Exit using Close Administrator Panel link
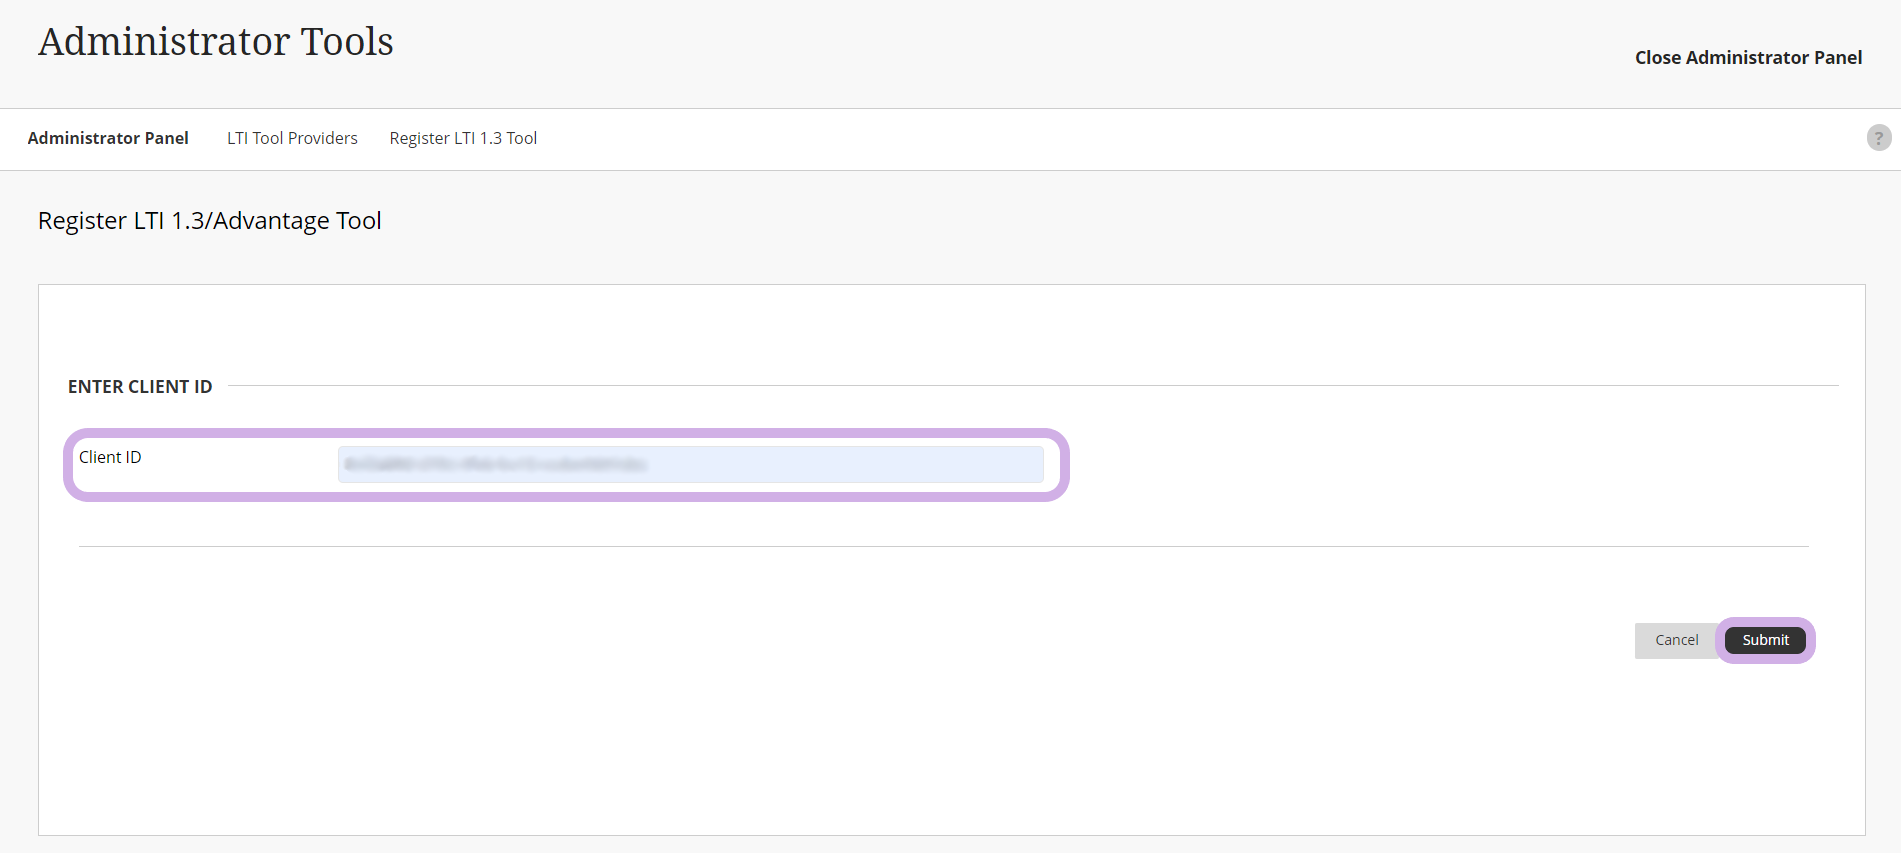This screenshot has width=1901, height=853. coord(1747,58)
